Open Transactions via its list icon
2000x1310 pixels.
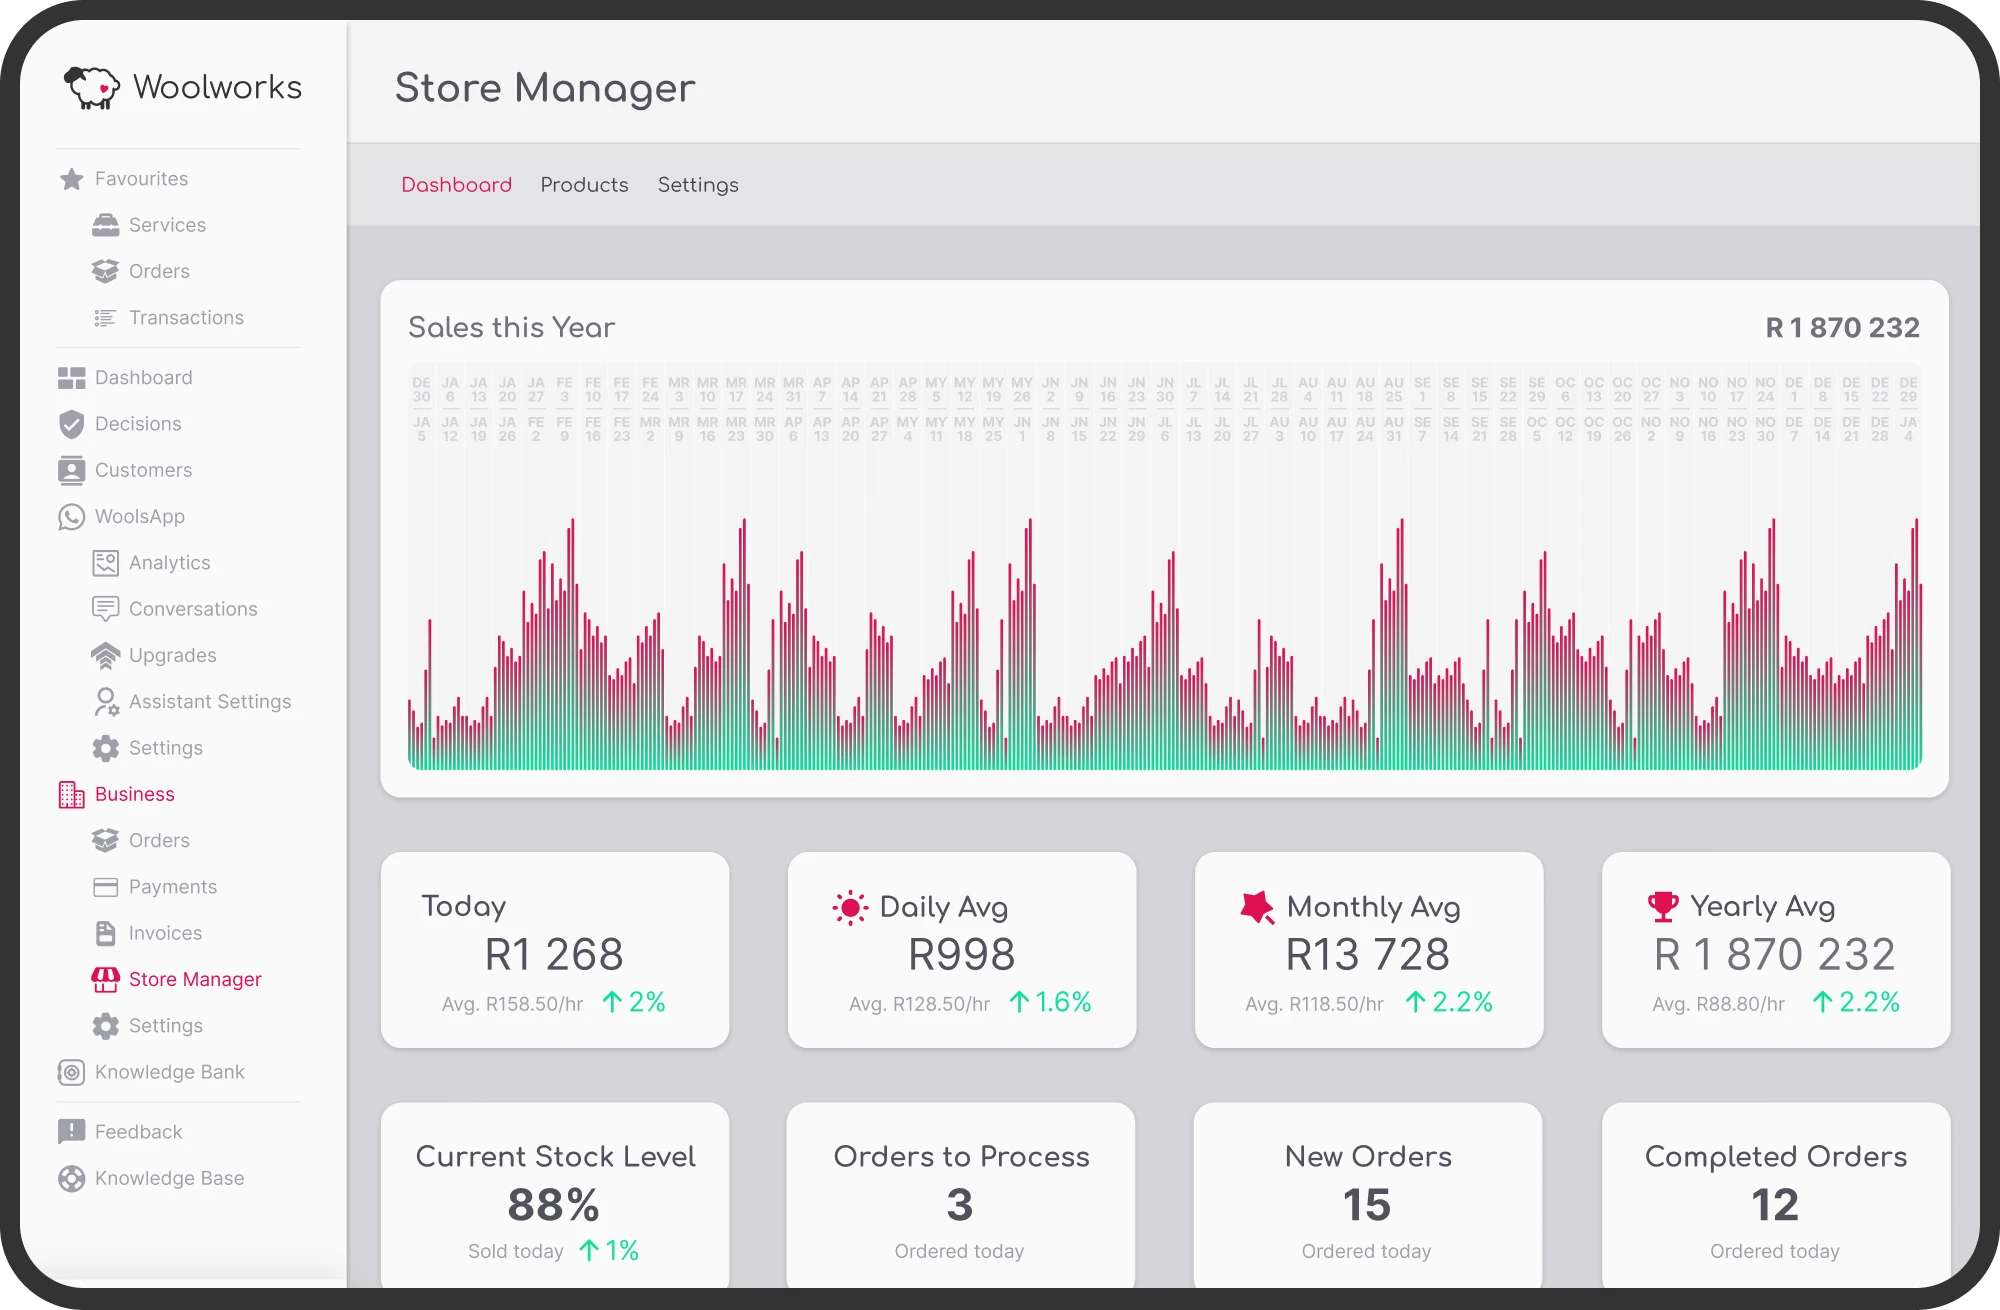tap(105, 317)
